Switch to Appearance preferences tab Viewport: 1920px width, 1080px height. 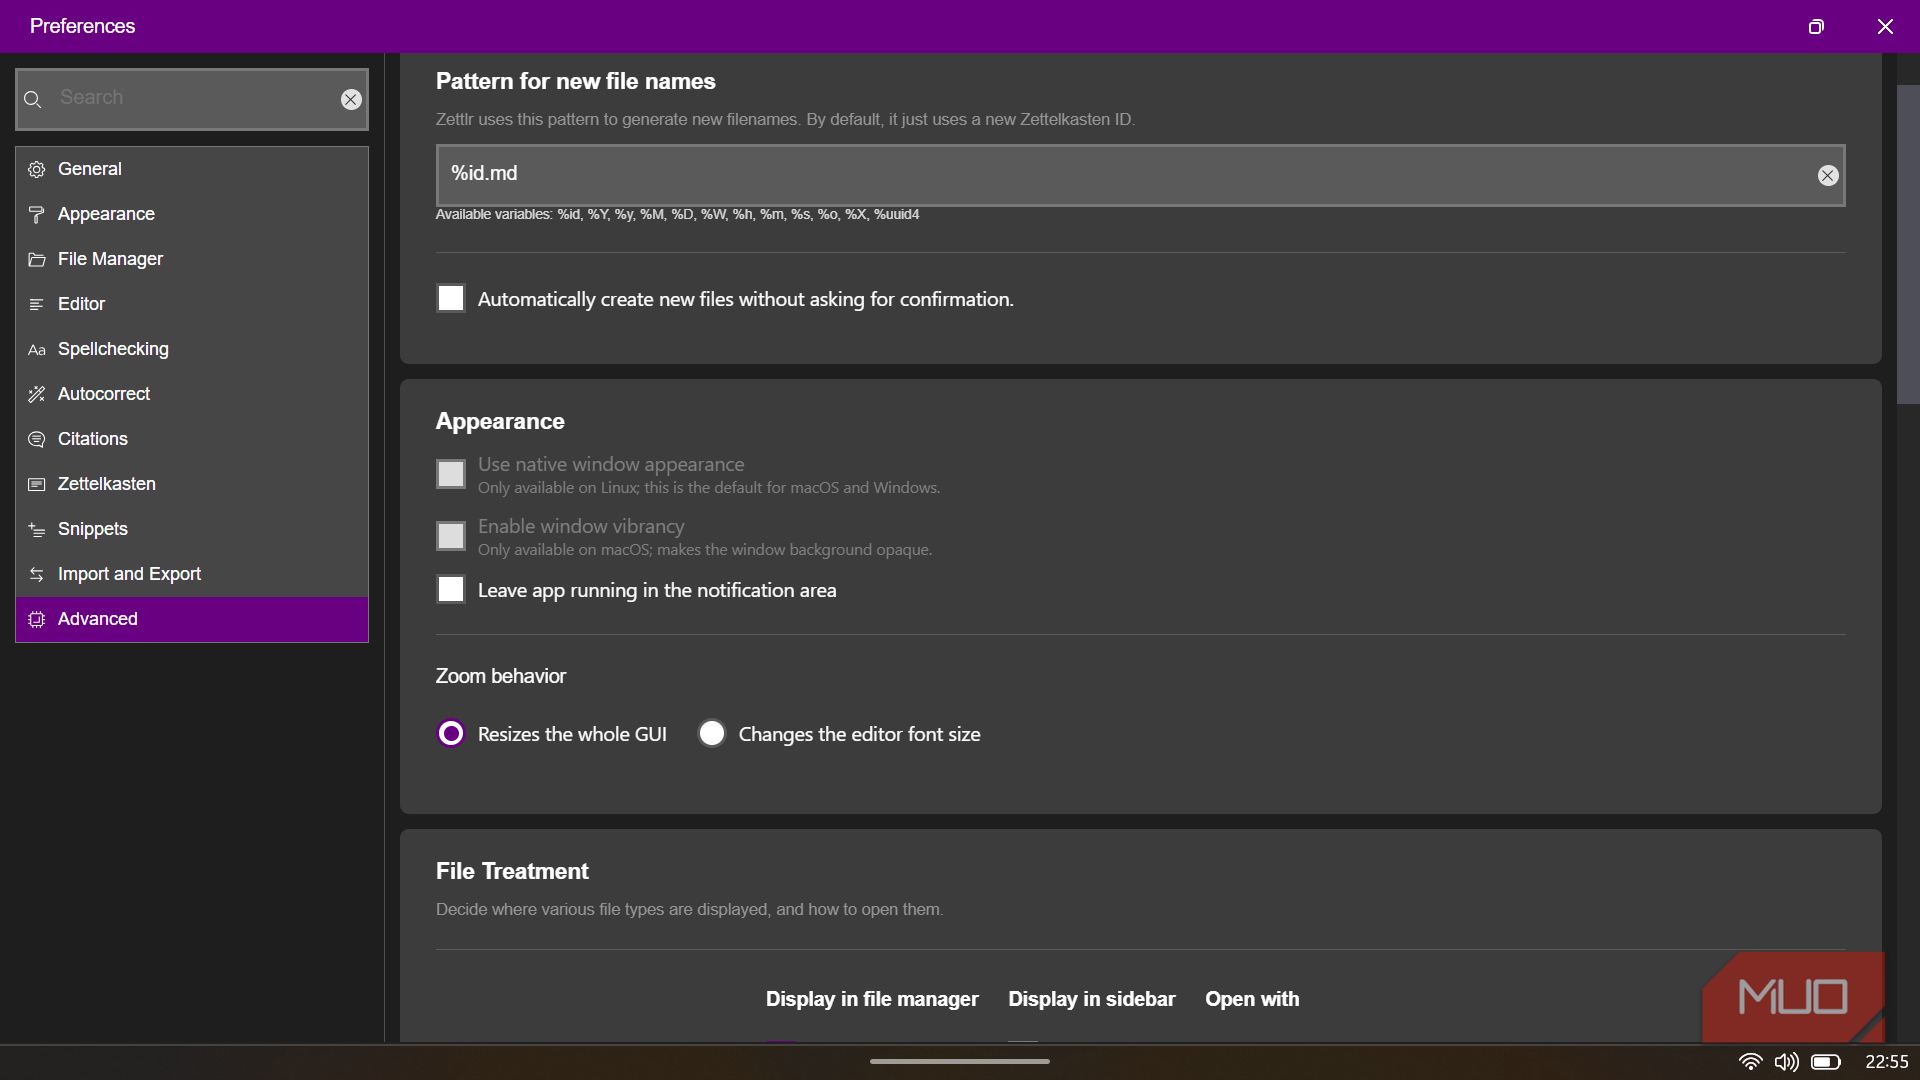coord(192,214)
